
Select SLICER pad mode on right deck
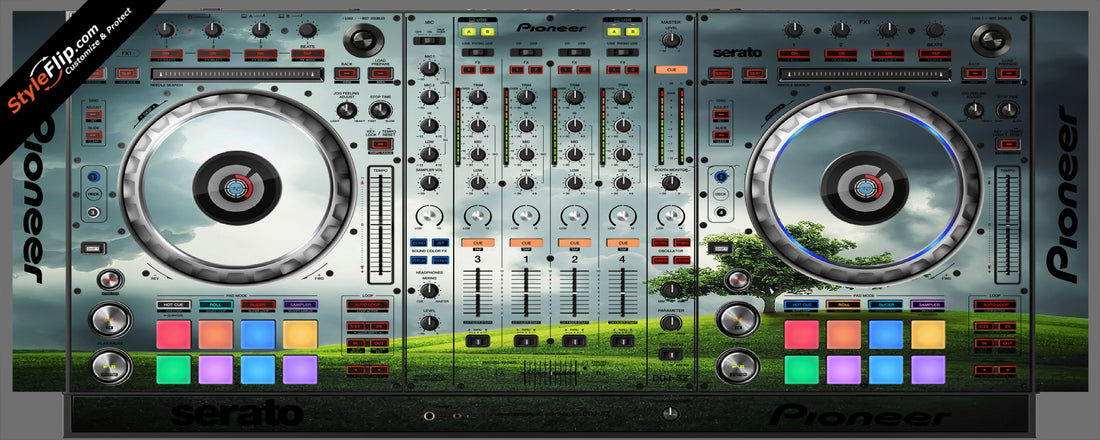coord(885,305)
